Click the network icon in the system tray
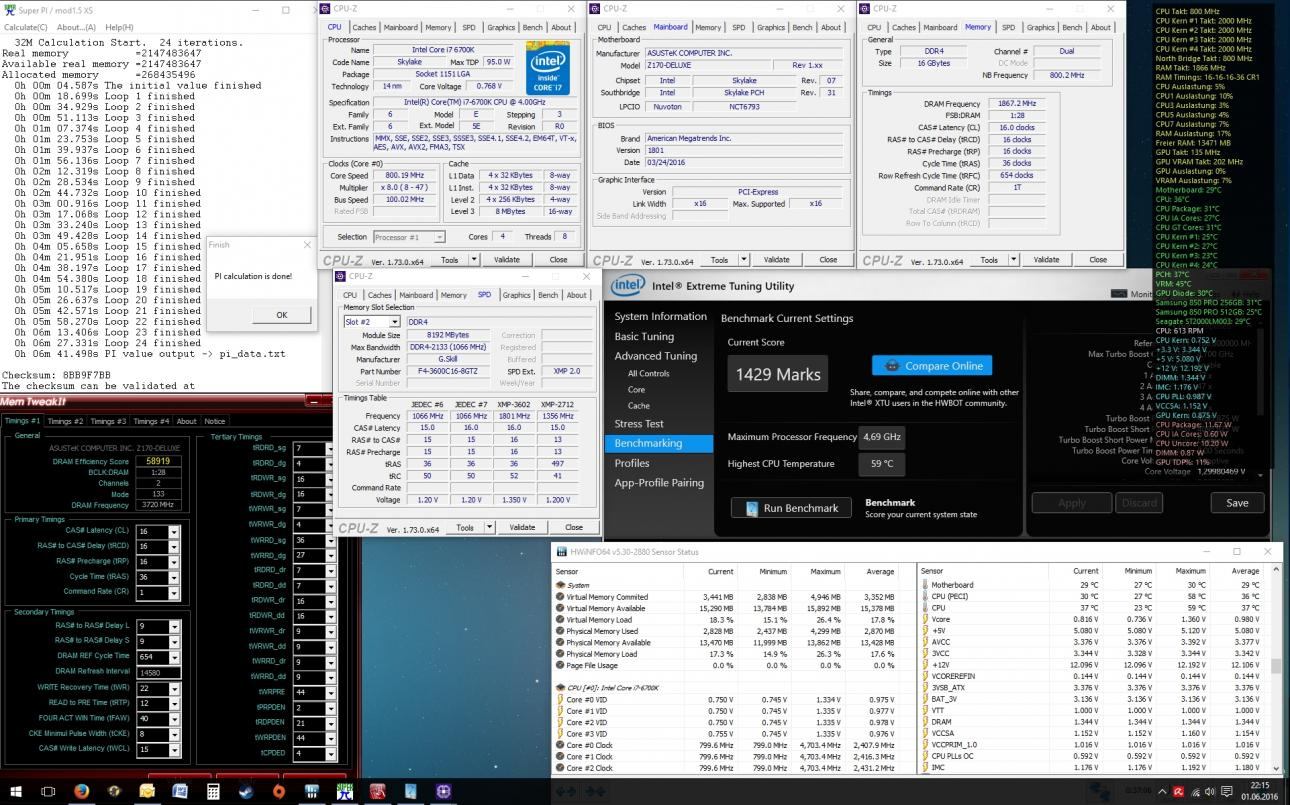Screen dimensions: 1290x805 coord(1194,791)
